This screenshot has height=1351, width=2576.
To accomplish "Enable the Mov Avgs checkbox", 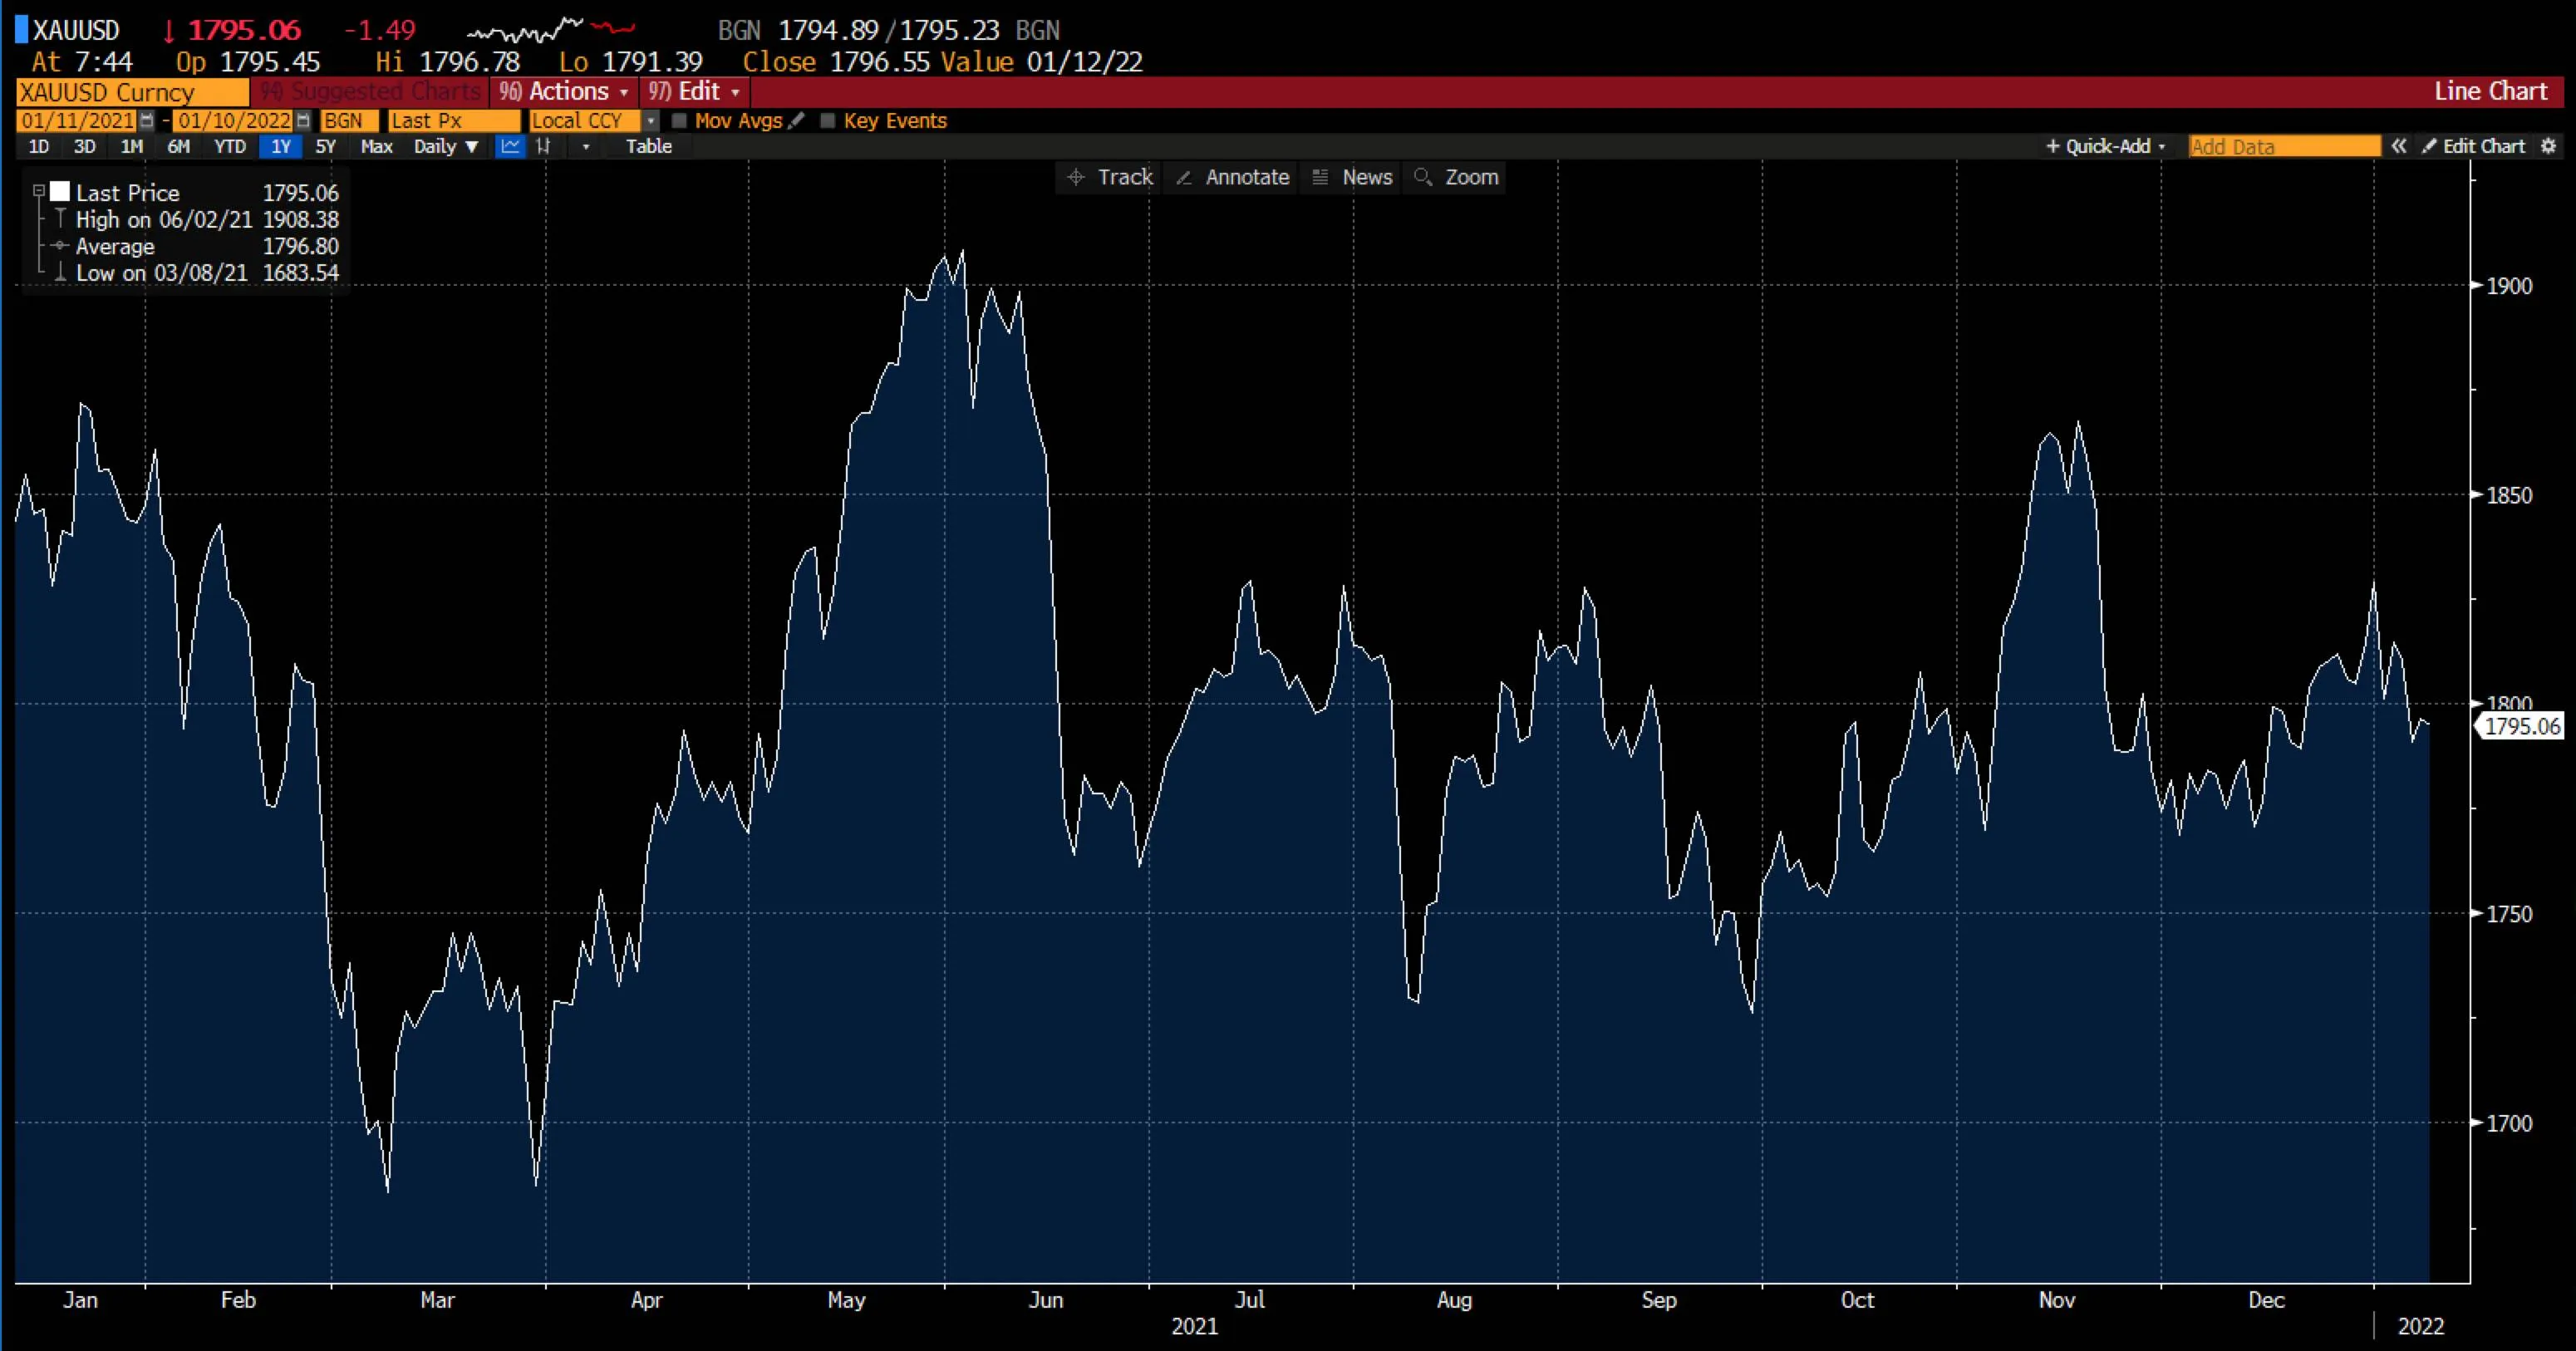I will (x=681, y=121).
